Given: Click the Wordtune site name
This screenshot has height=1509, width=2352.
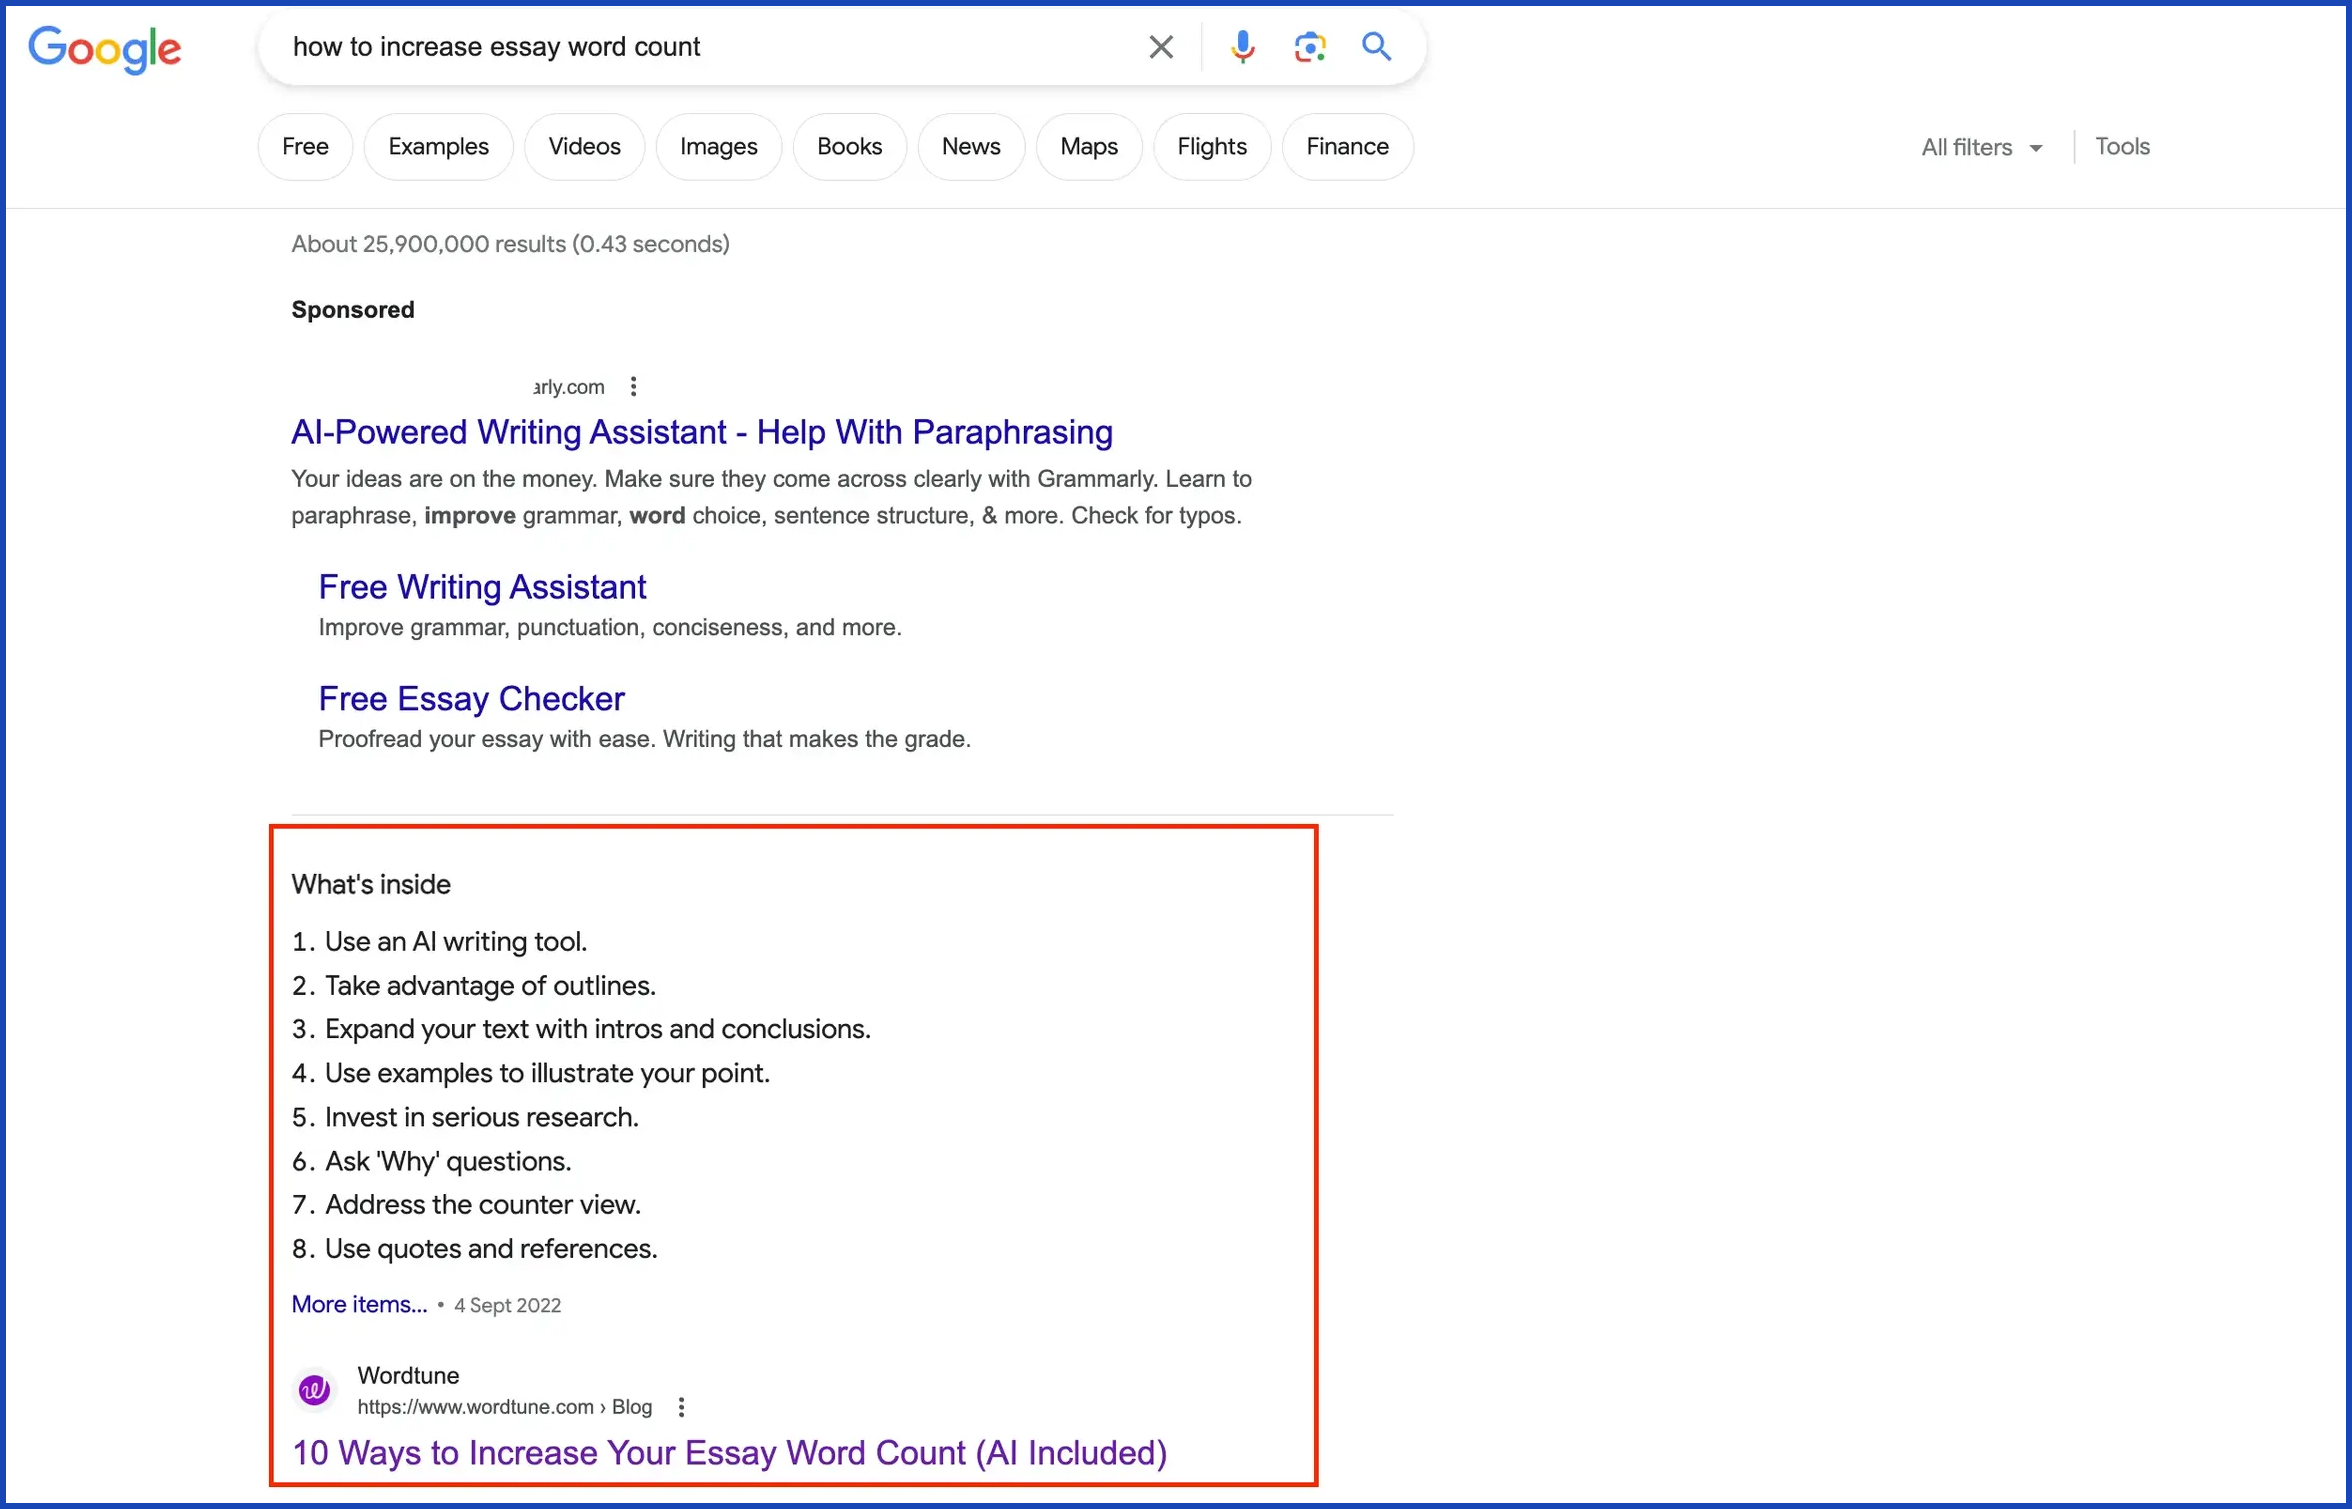Looking at the screenshot, I should [408, 1375].
